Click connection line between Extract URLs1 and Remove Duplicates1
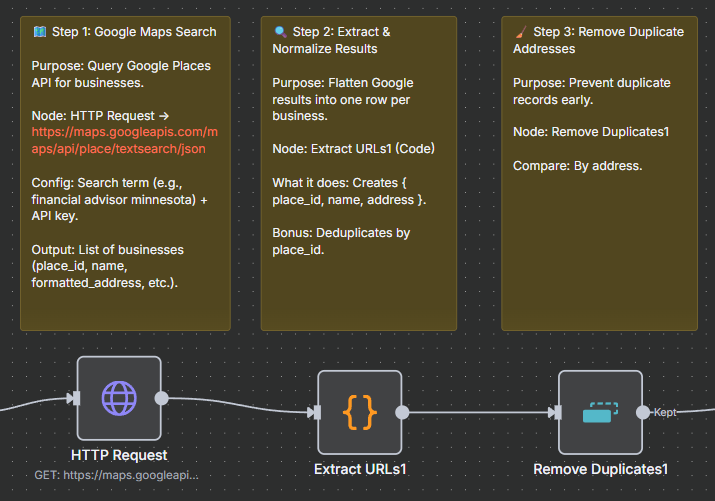Image resolution: width=715 pixels, height=501 pixels. tap(479, 412)
